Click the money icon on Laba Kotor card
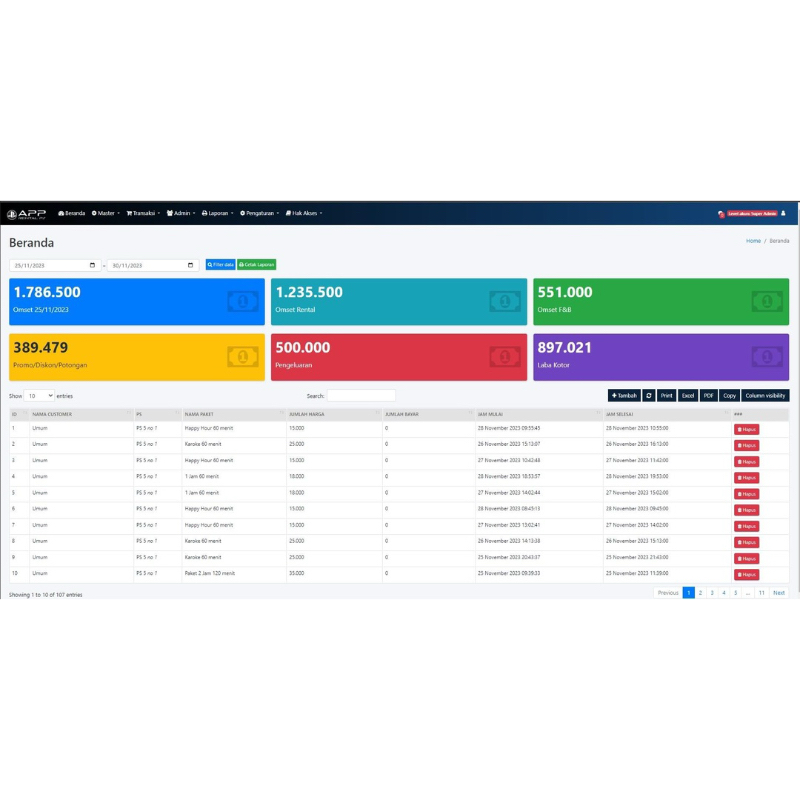This screenshot has height=800, width=800. click(x=767, y=357)
